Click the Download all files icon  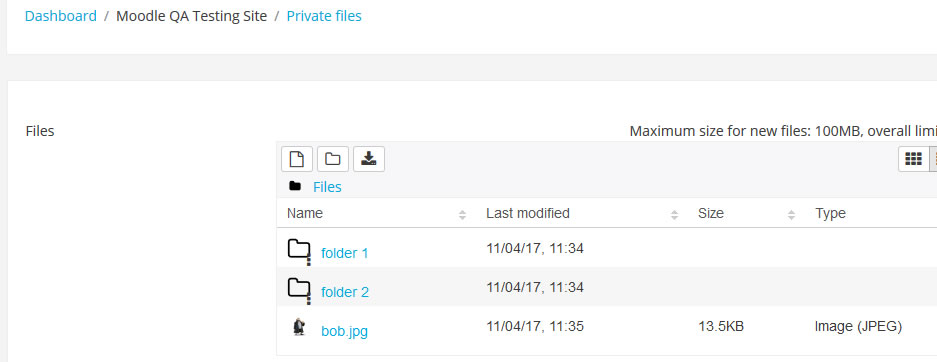(369, 159)
